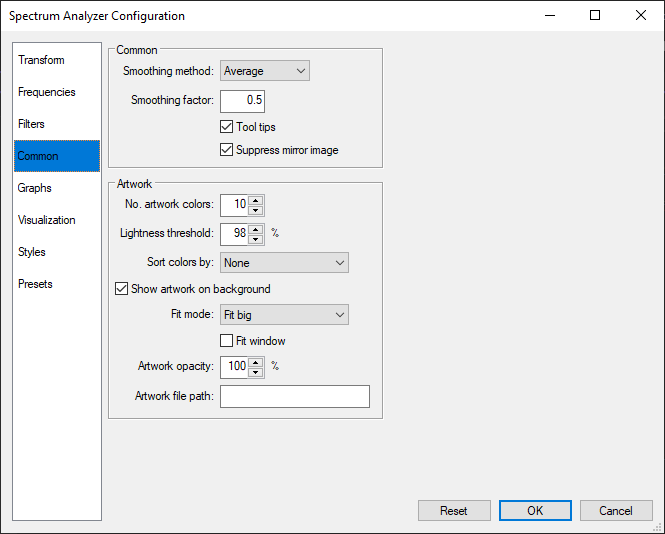Screen dimensions: 665x534
Task: Toggle Show artwork on background
Action: pyautogui.click(x=122, y=289)
